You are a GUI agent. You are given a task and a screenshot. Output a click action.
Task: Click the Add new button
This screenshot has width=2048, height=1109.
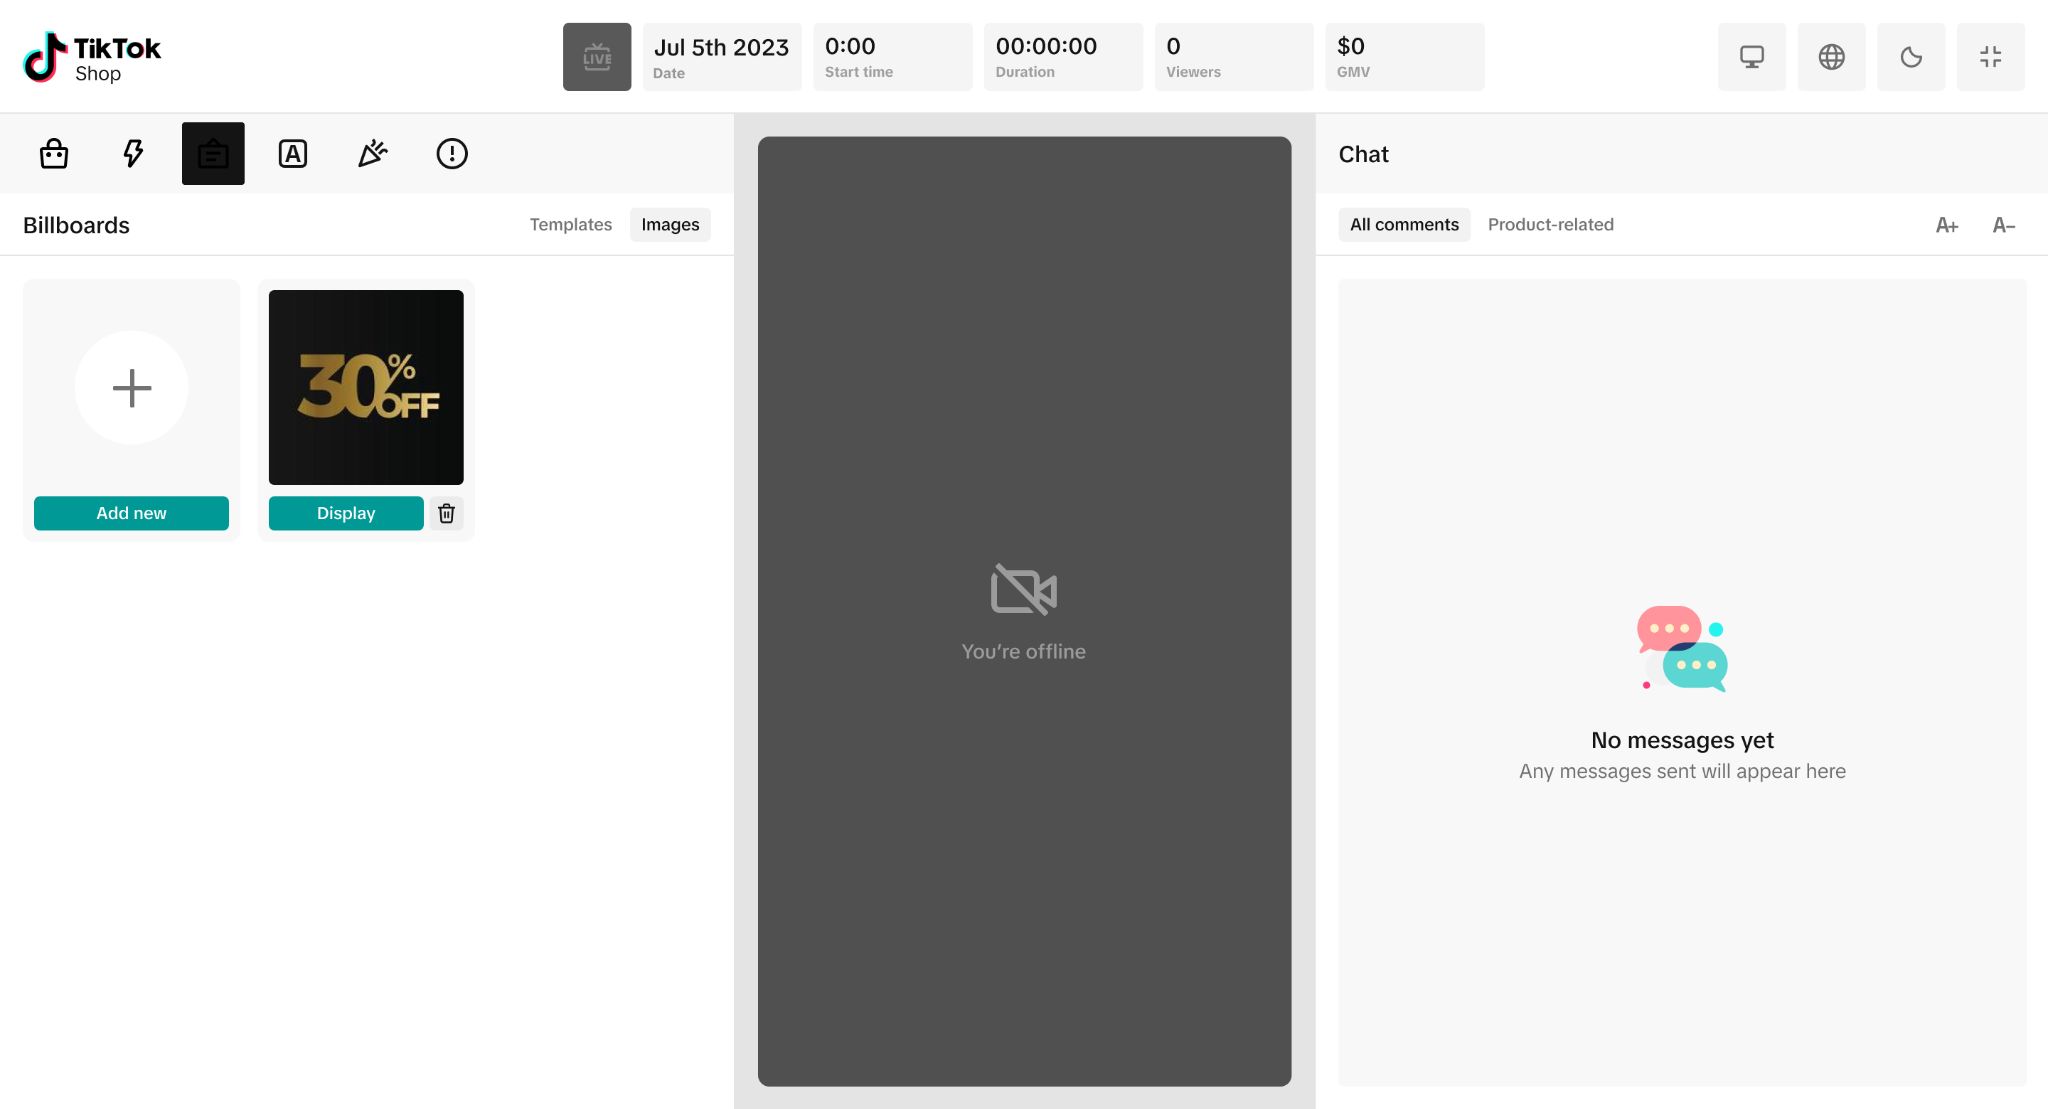(x=131, y=513)
